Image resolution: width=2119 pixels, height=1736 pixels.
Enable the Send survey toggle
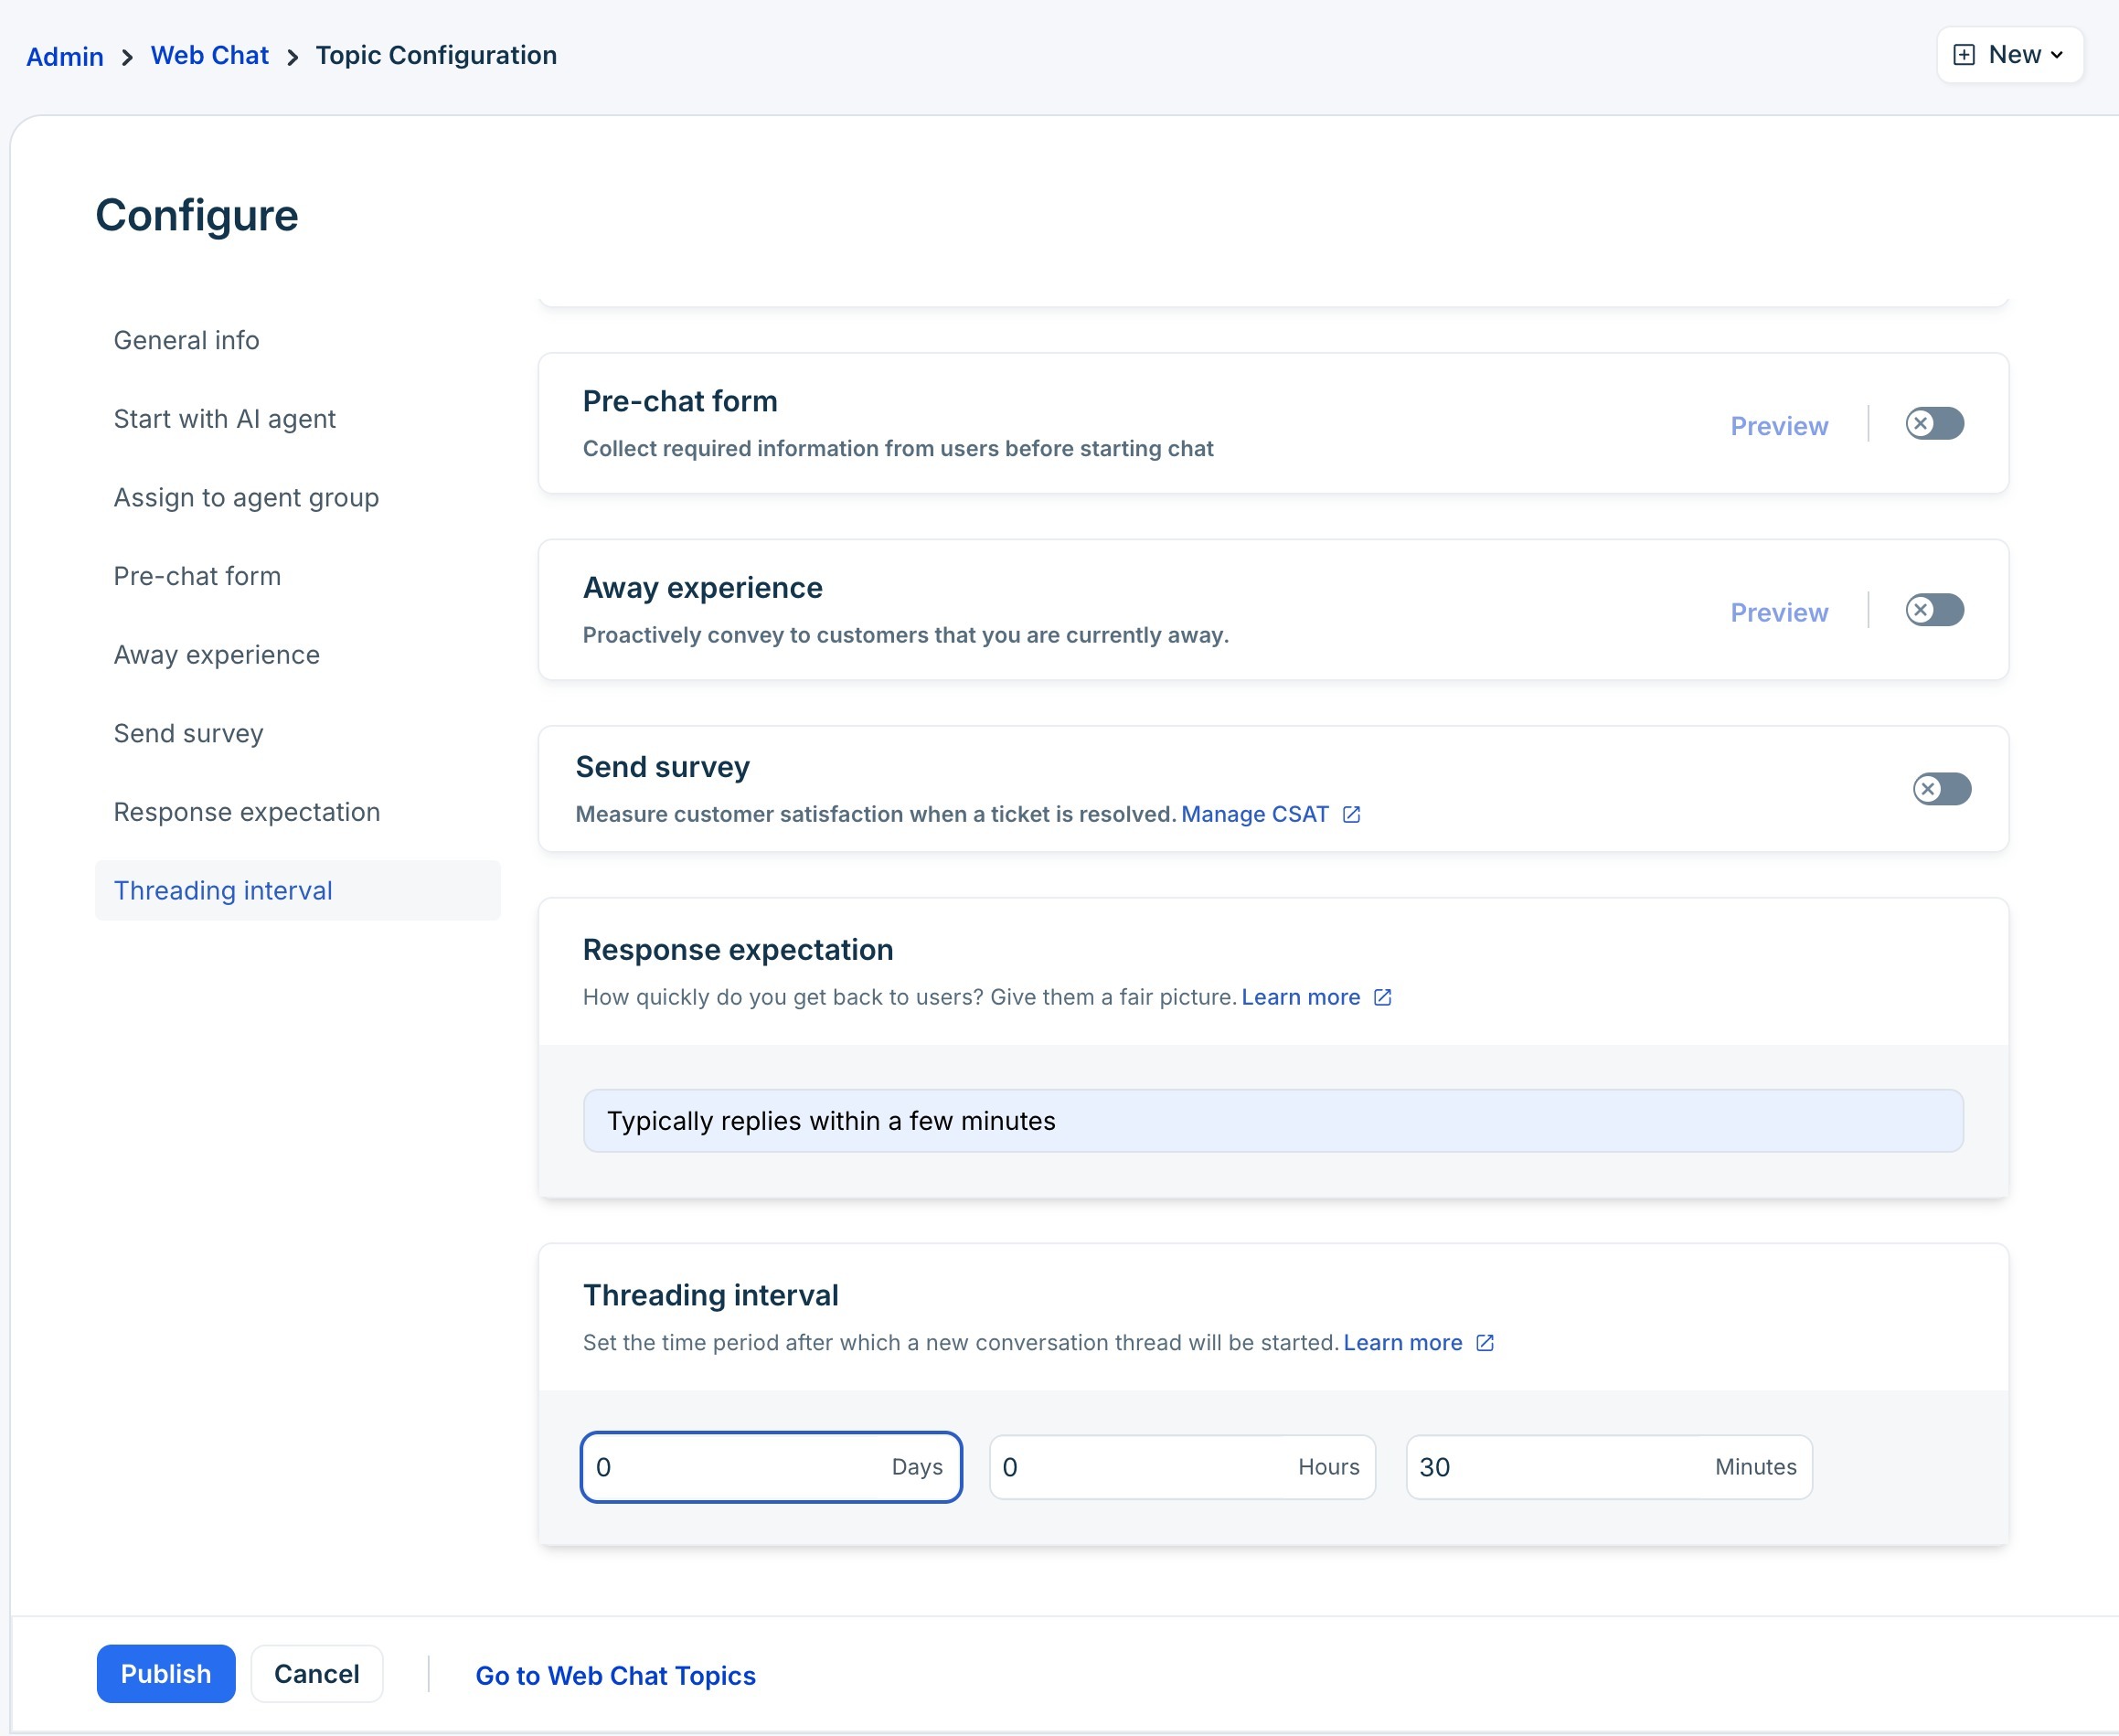[x=1941, y=789]
